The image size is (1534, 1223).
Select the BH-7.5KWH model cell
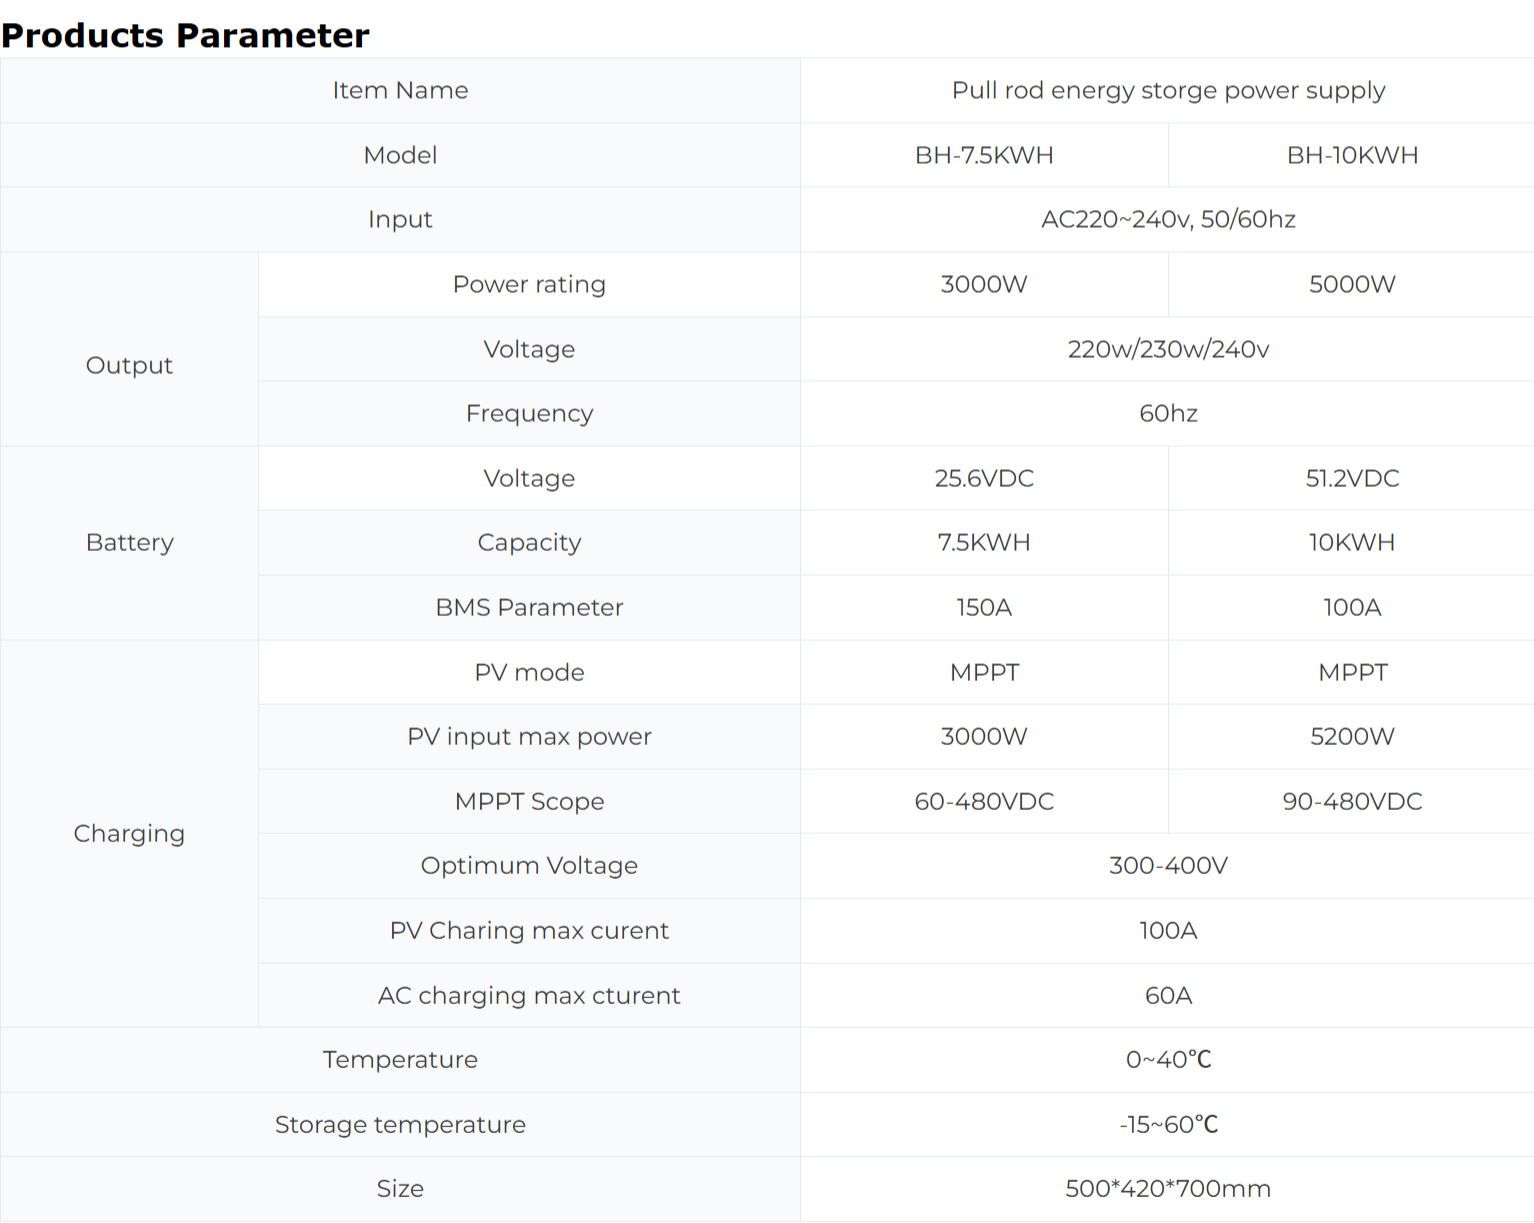coord(984,155)
